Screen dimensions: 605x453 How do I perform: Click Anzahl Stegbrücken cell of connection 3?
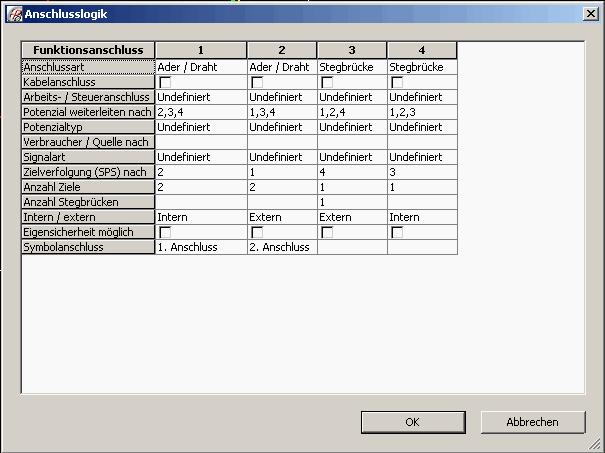(x=352, y=202)
